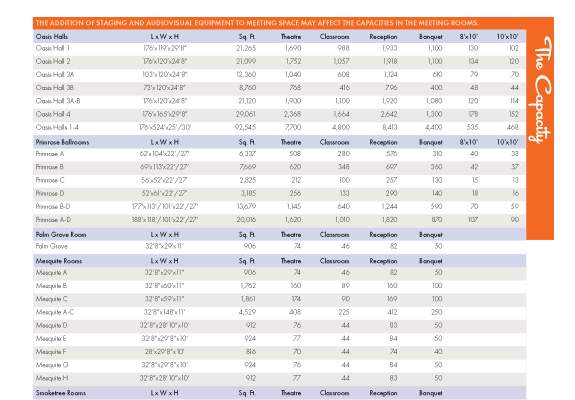
Task: Select the 'Banquet' header in the Mesquite Rooms section
Action: click(431, 261)
